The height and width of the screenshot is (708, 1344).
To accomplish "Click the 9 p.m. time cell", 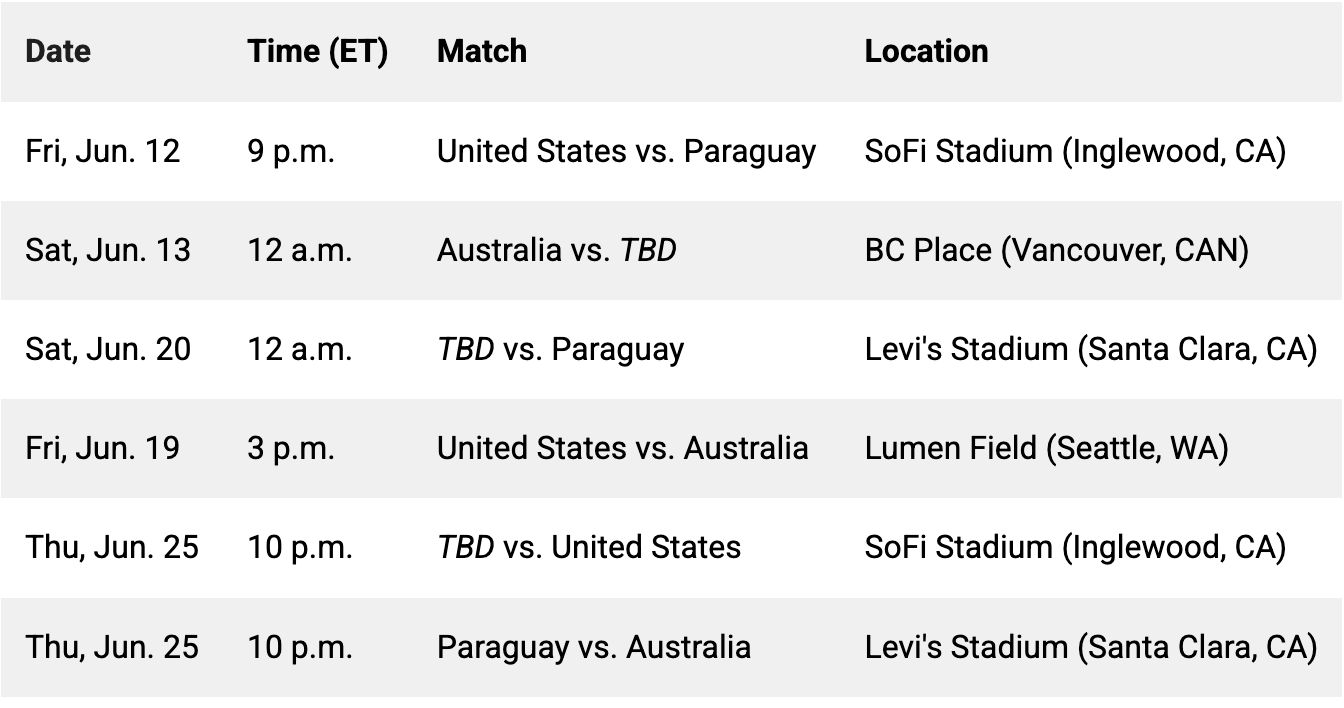I will pyautogui.click(x=291, y=151).
